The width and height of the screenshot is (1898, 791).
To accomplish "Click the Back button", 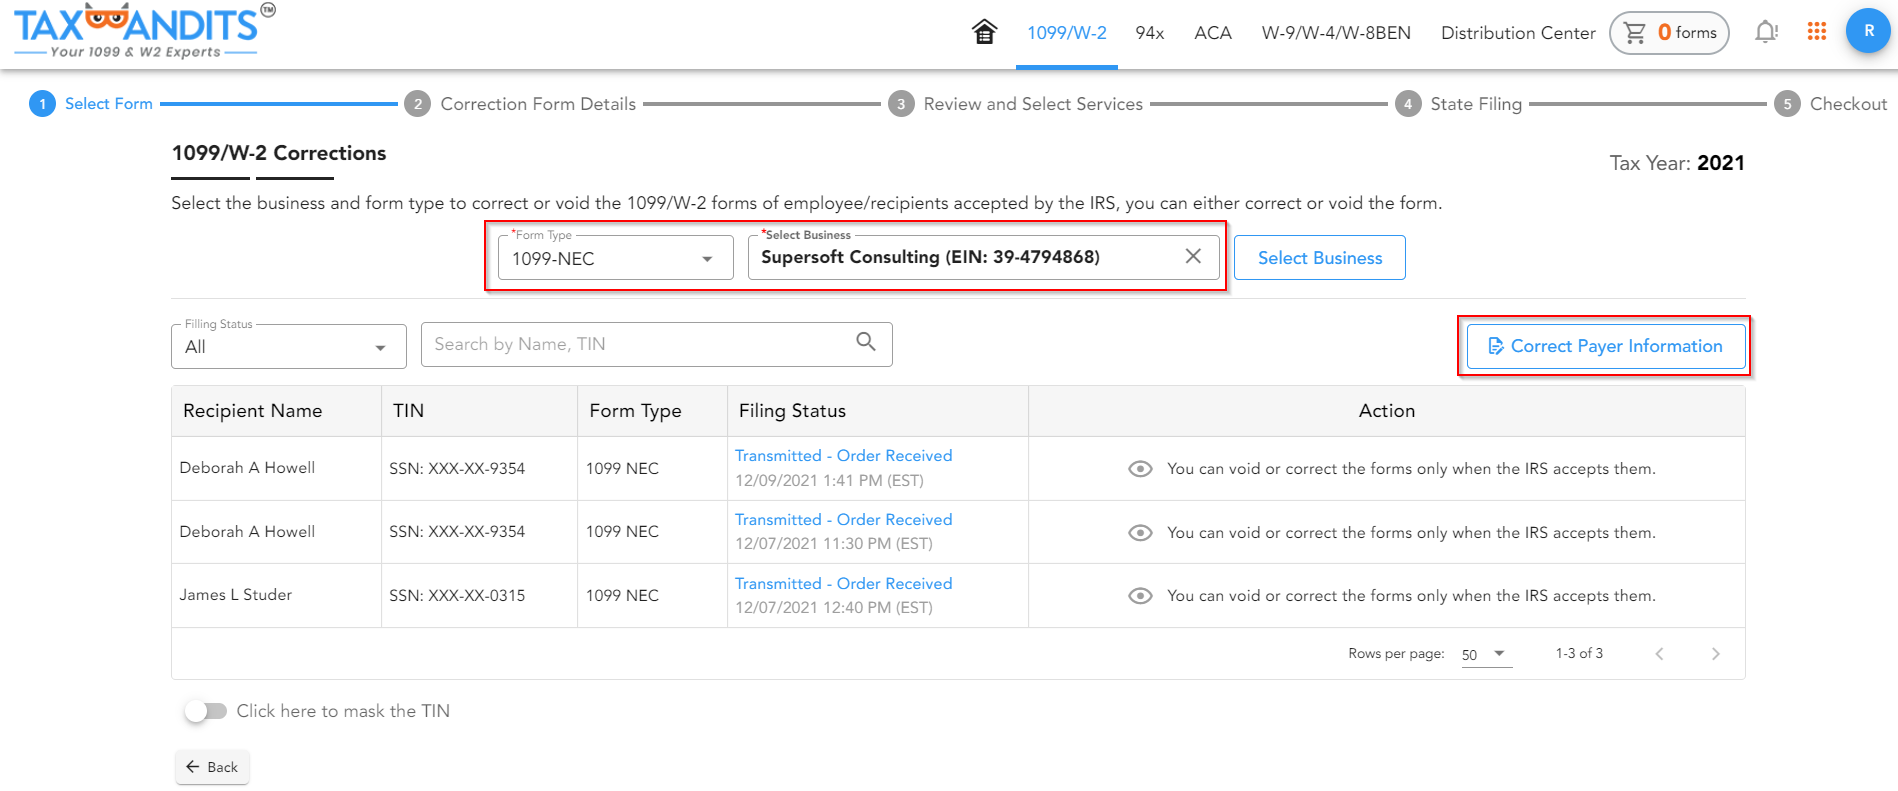I will pyautogui.click(x=212, y=767).
